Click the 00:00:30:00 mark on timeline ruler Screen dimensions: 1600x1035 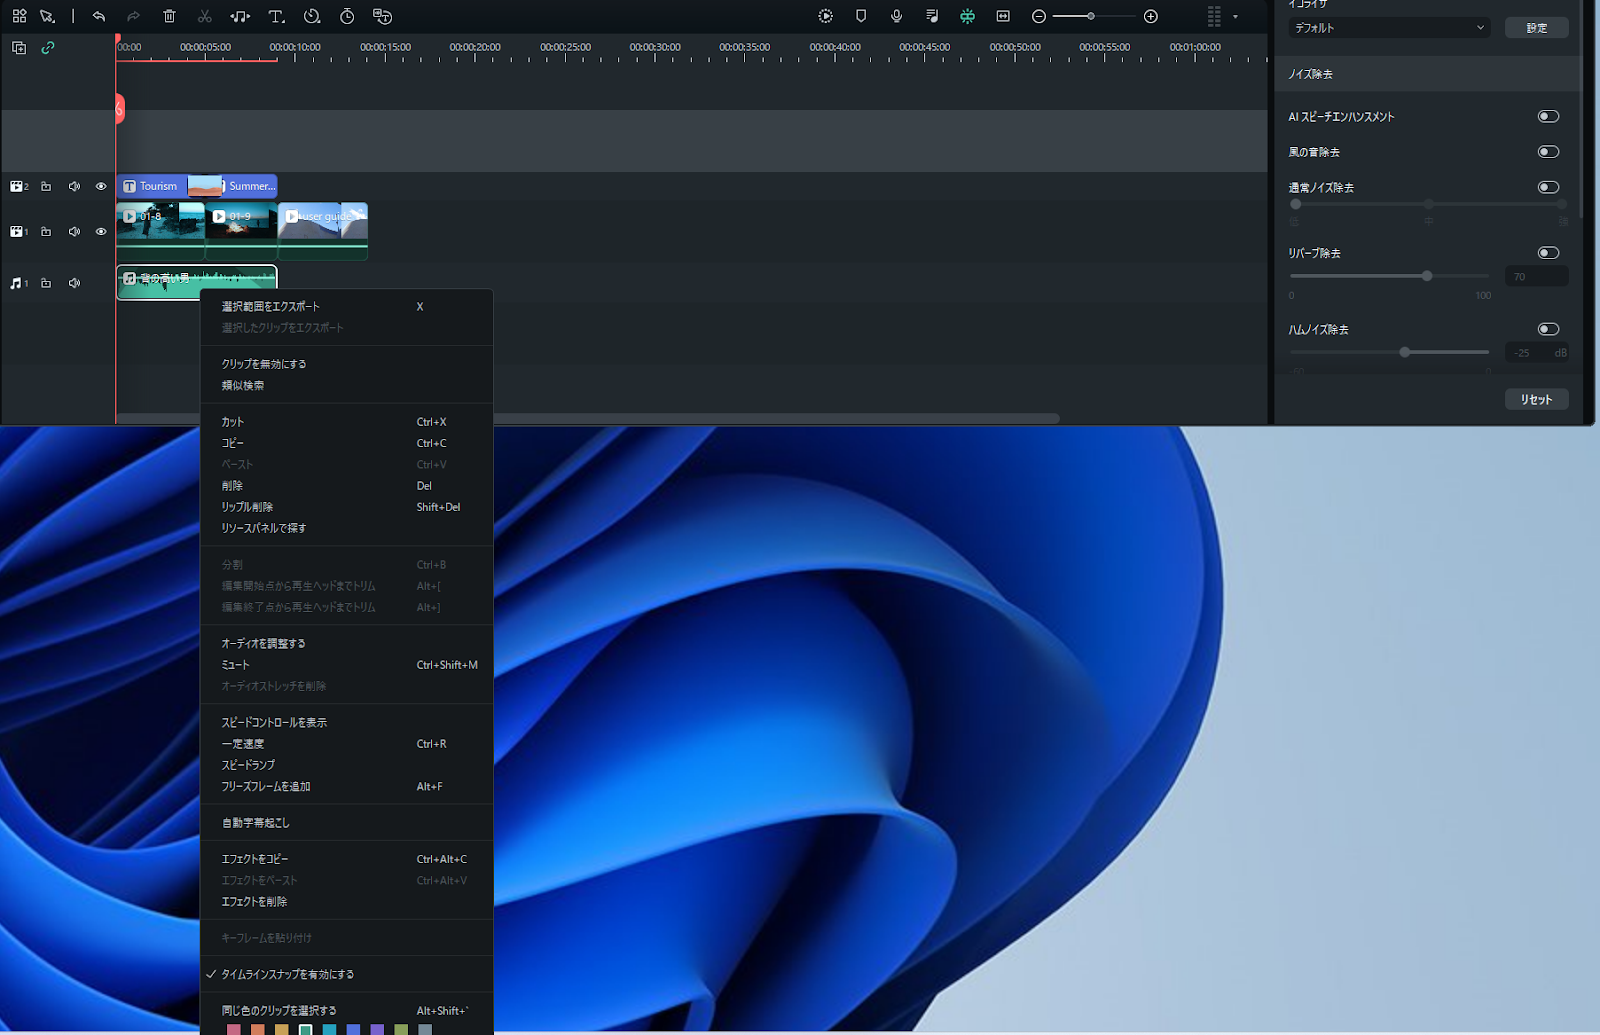pos(655,47)
